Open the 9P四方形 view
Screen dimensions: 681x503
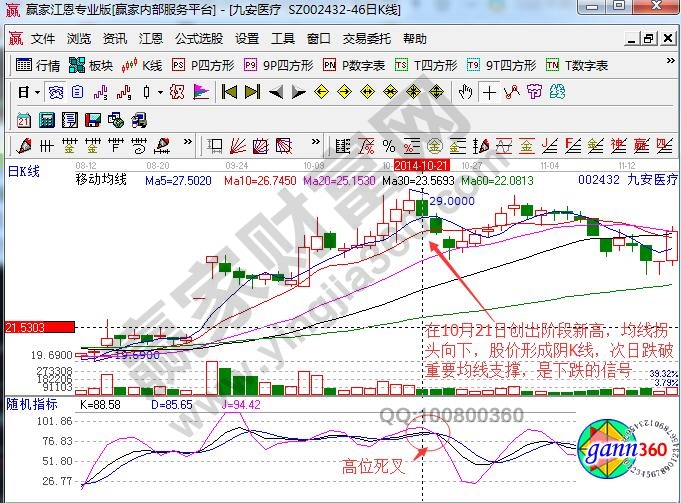point(278,66)
